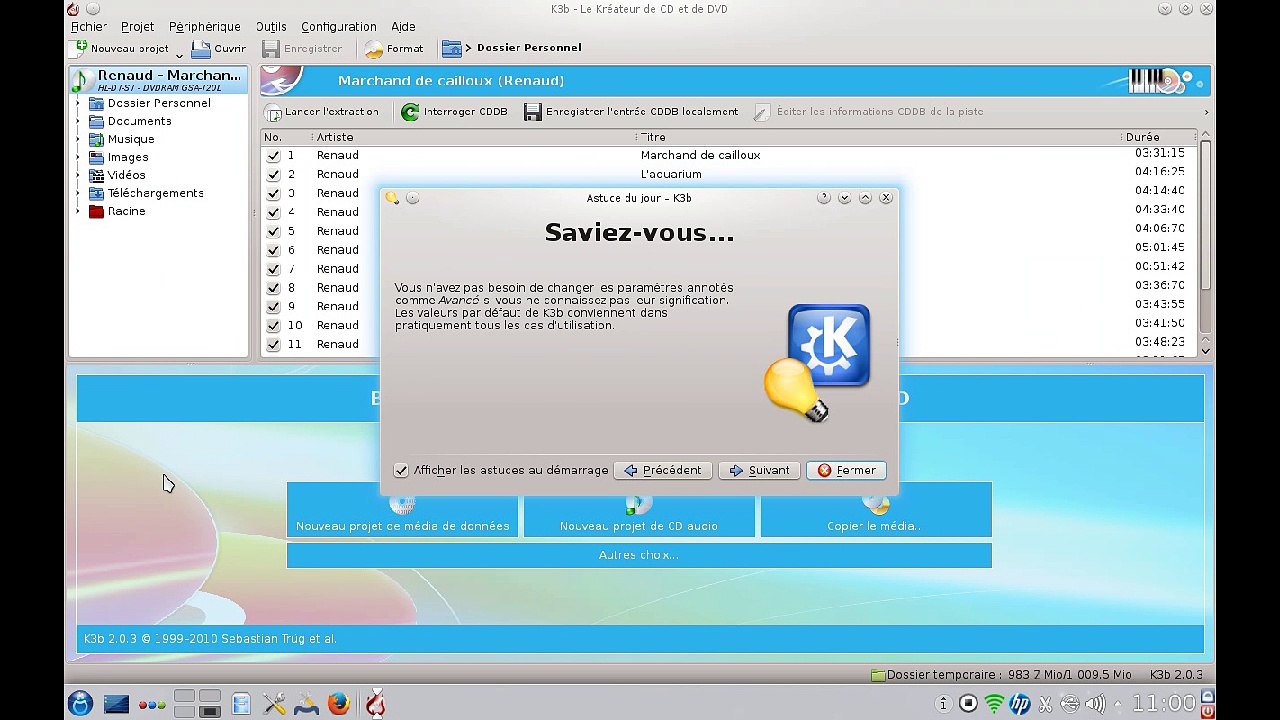Open the KDE application launcher
This screenshot has width=1280, height=720.
(x=80, y=704)
